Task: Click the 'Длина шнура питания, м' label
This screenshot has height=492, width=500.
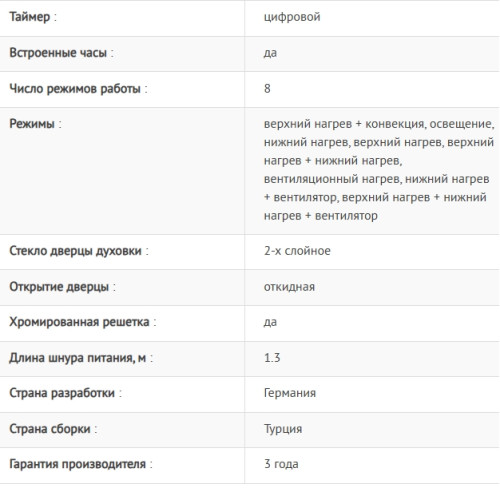Action: [78, 358]
